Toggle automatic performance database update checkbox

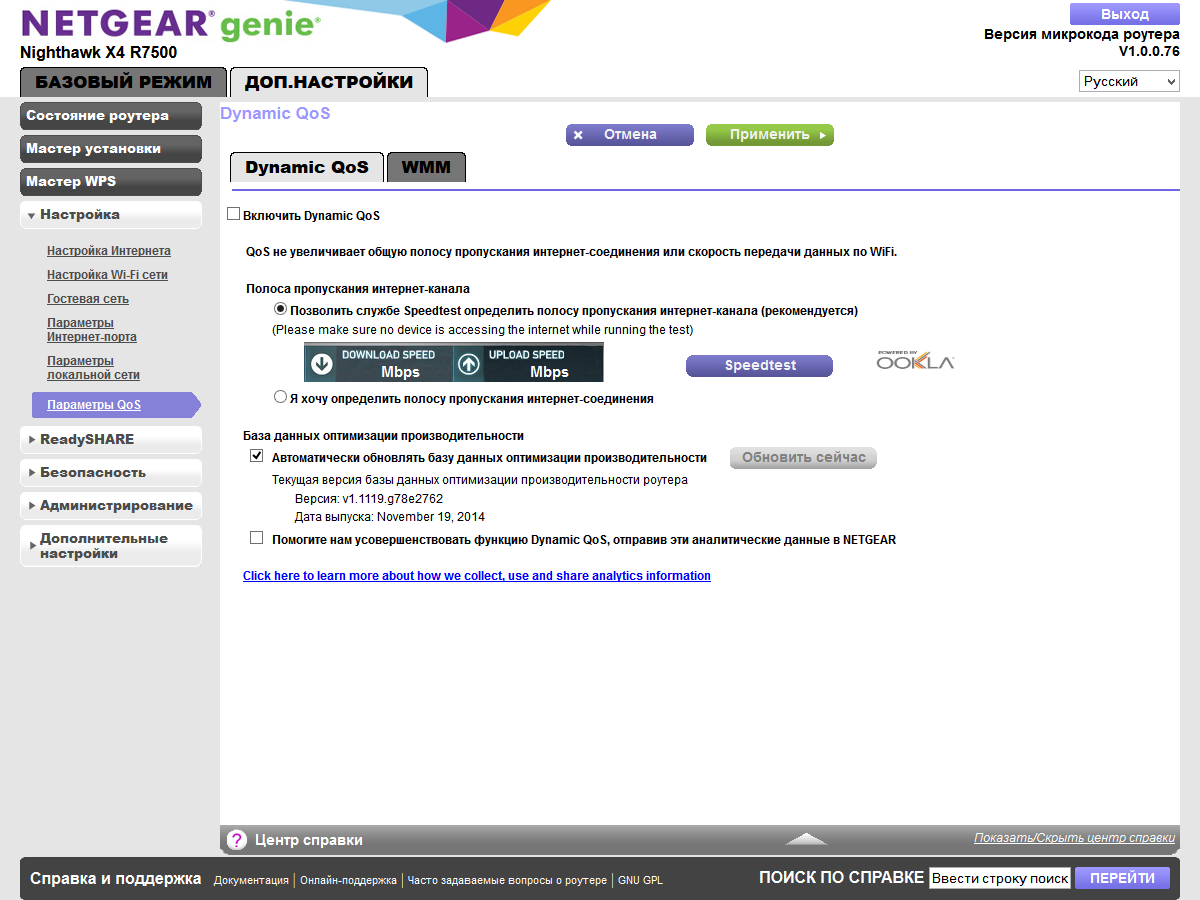pyautogui.click(x=257, y=457)
